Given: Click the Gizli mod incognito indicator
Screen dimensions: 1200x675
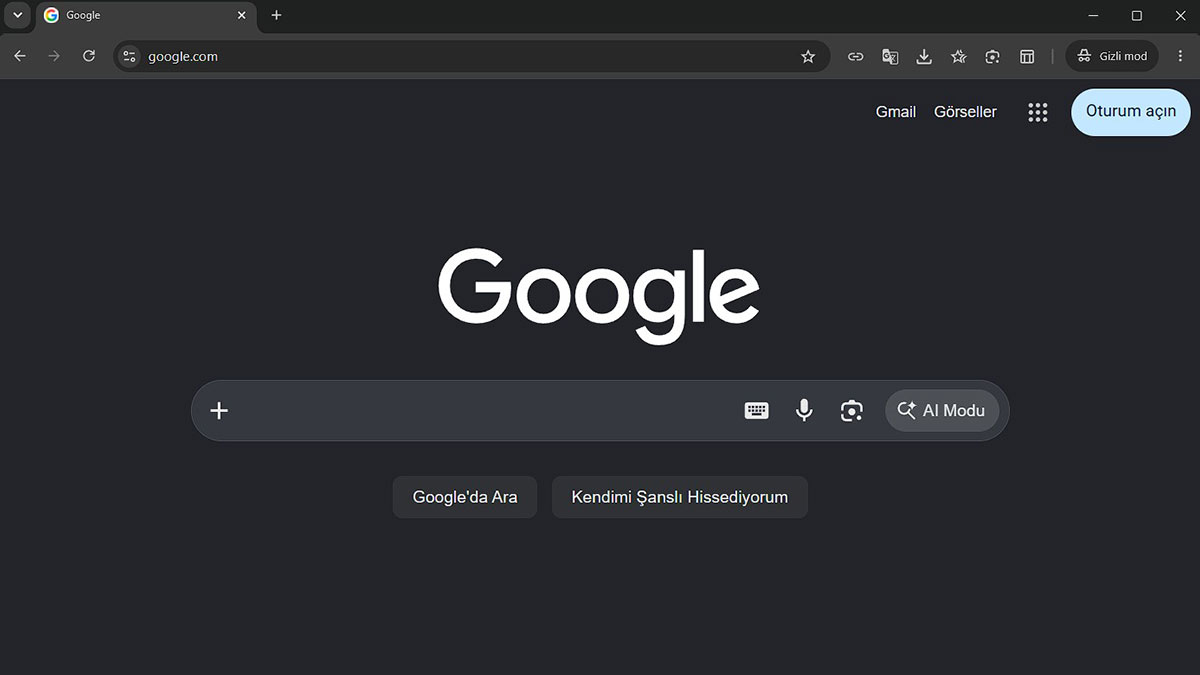Looking at the screenshot, I should tap(1112, 57).
